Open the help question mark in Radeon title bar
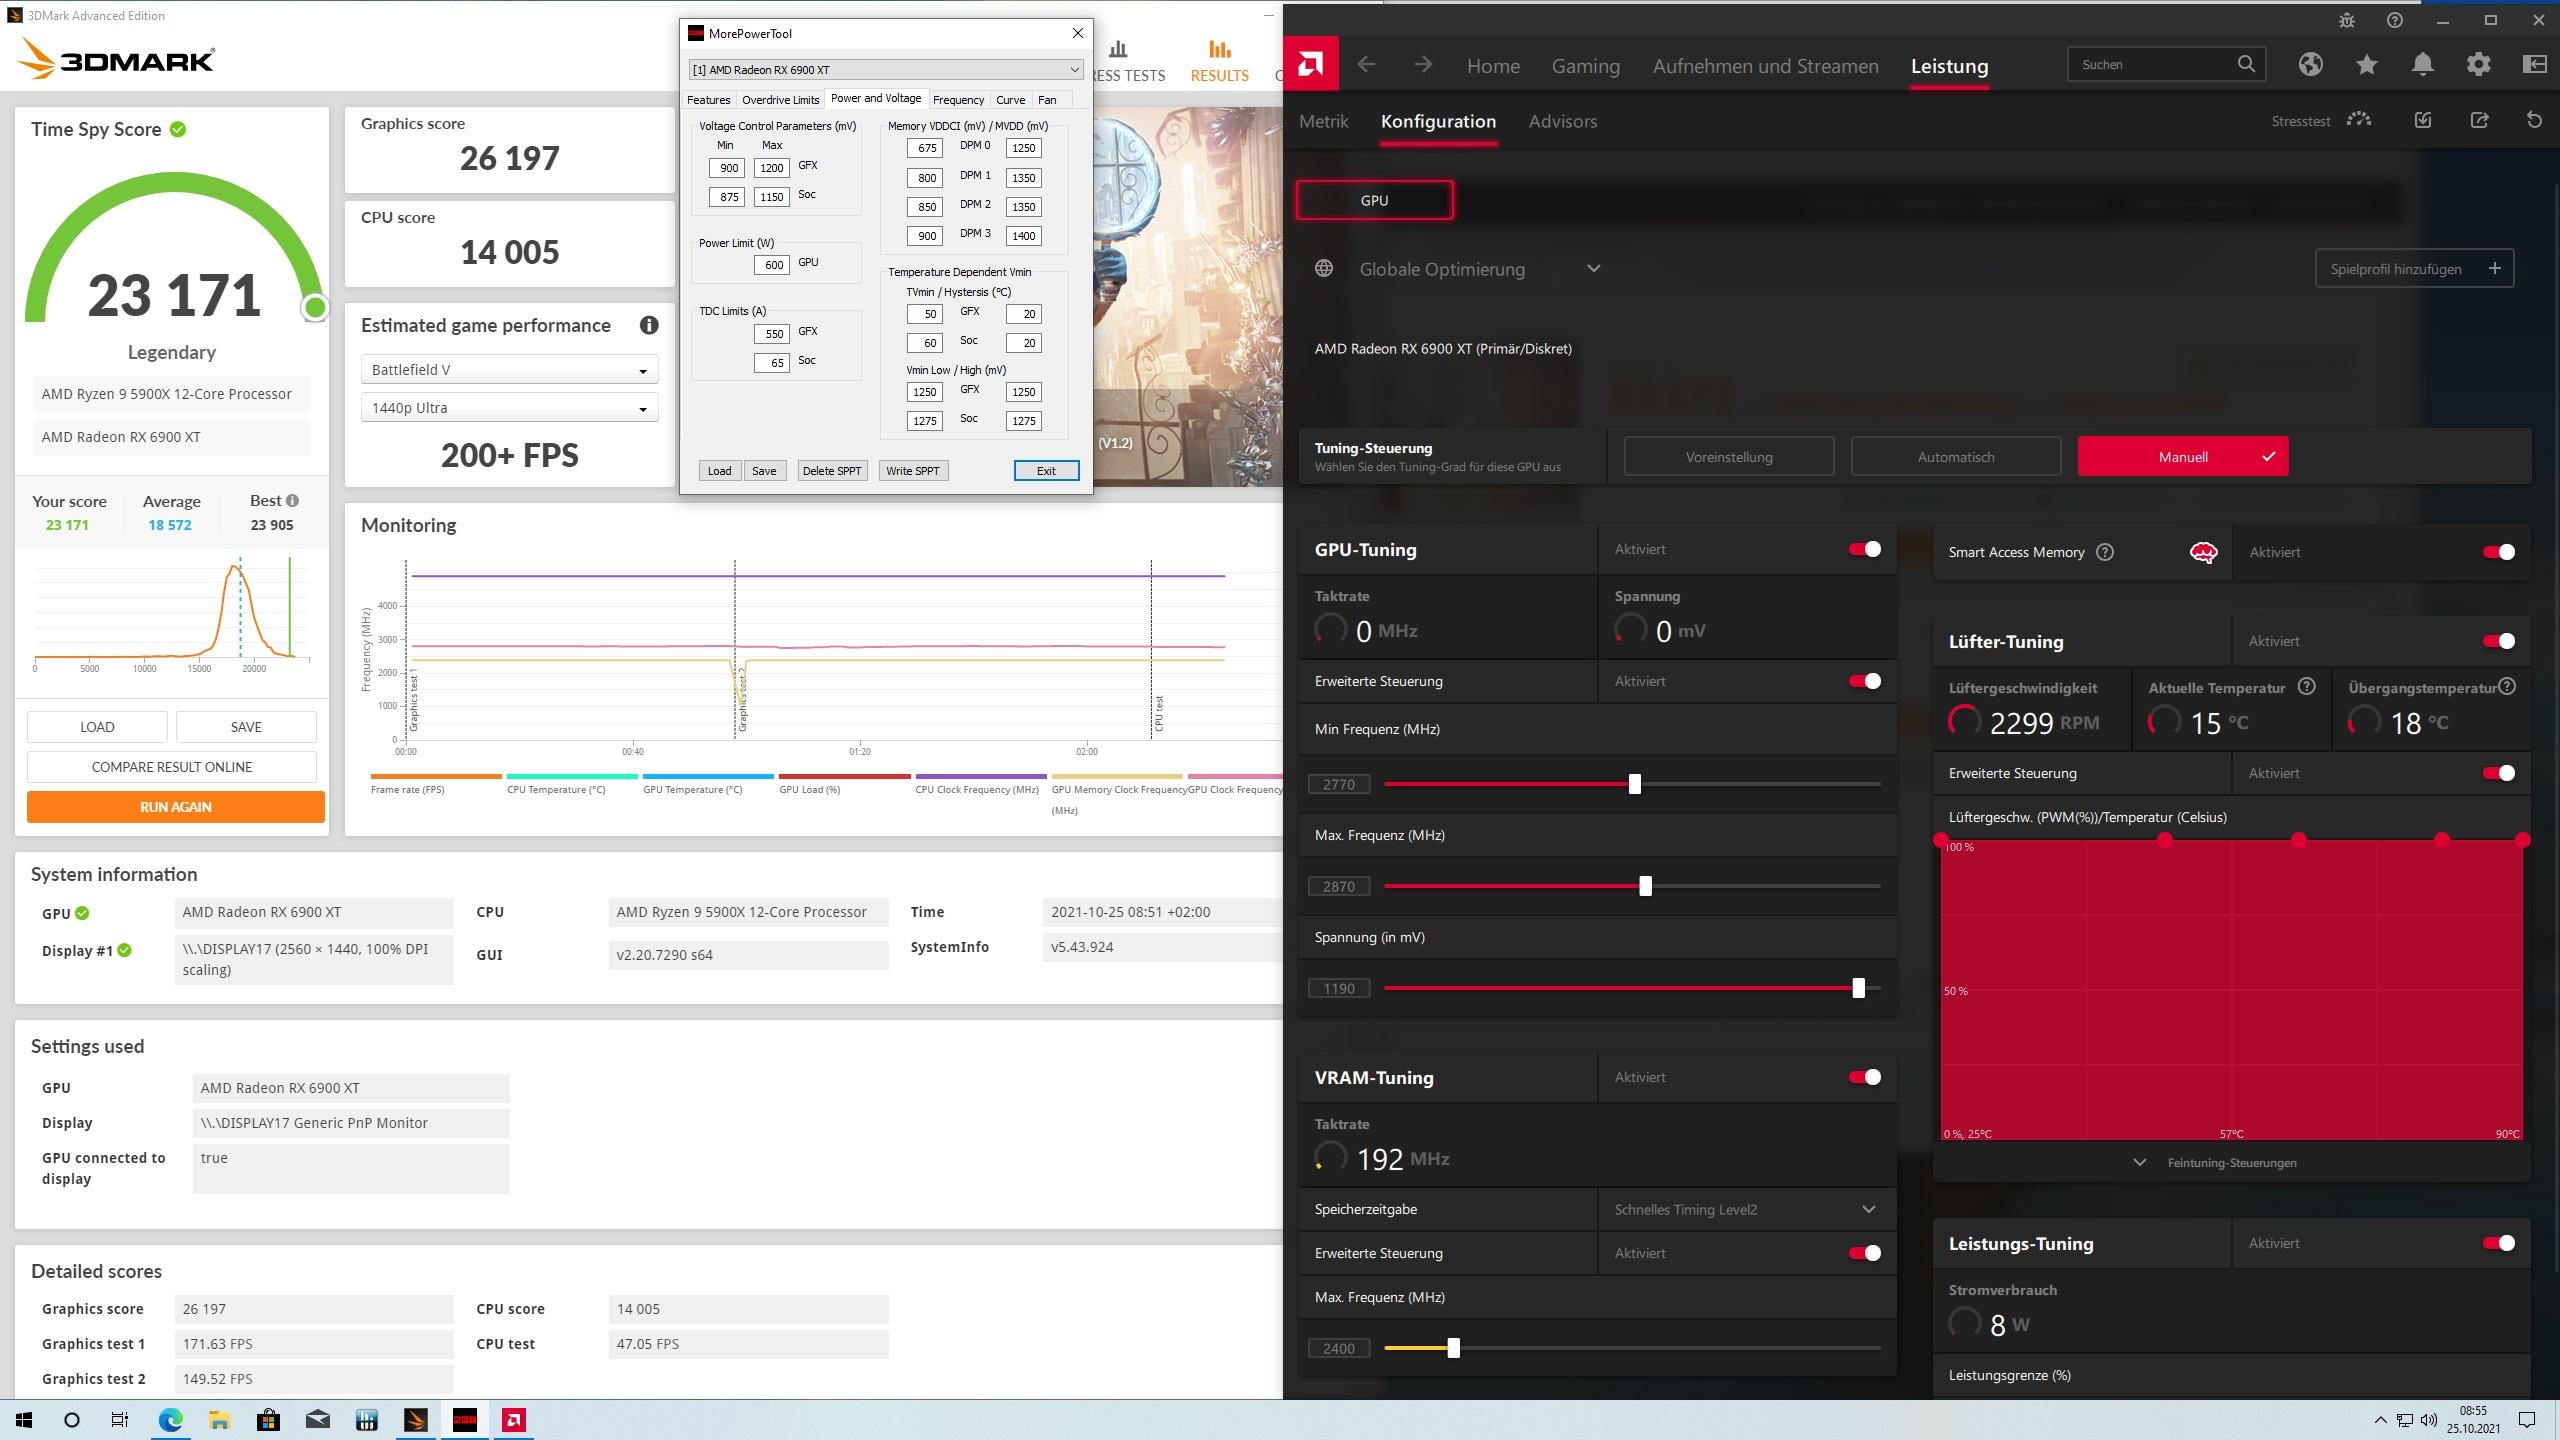The height and width of the screenshot is (1440, 2560). pos(2394,20)
